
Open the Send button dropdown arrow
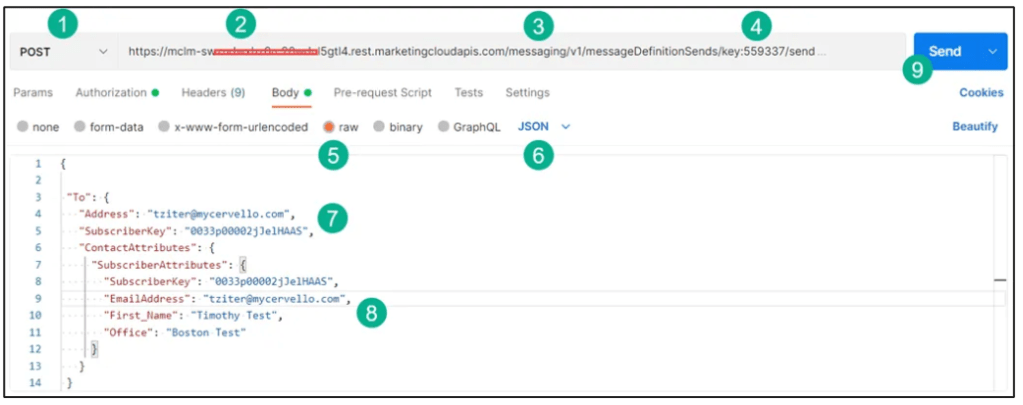click(x=993, y=51)
